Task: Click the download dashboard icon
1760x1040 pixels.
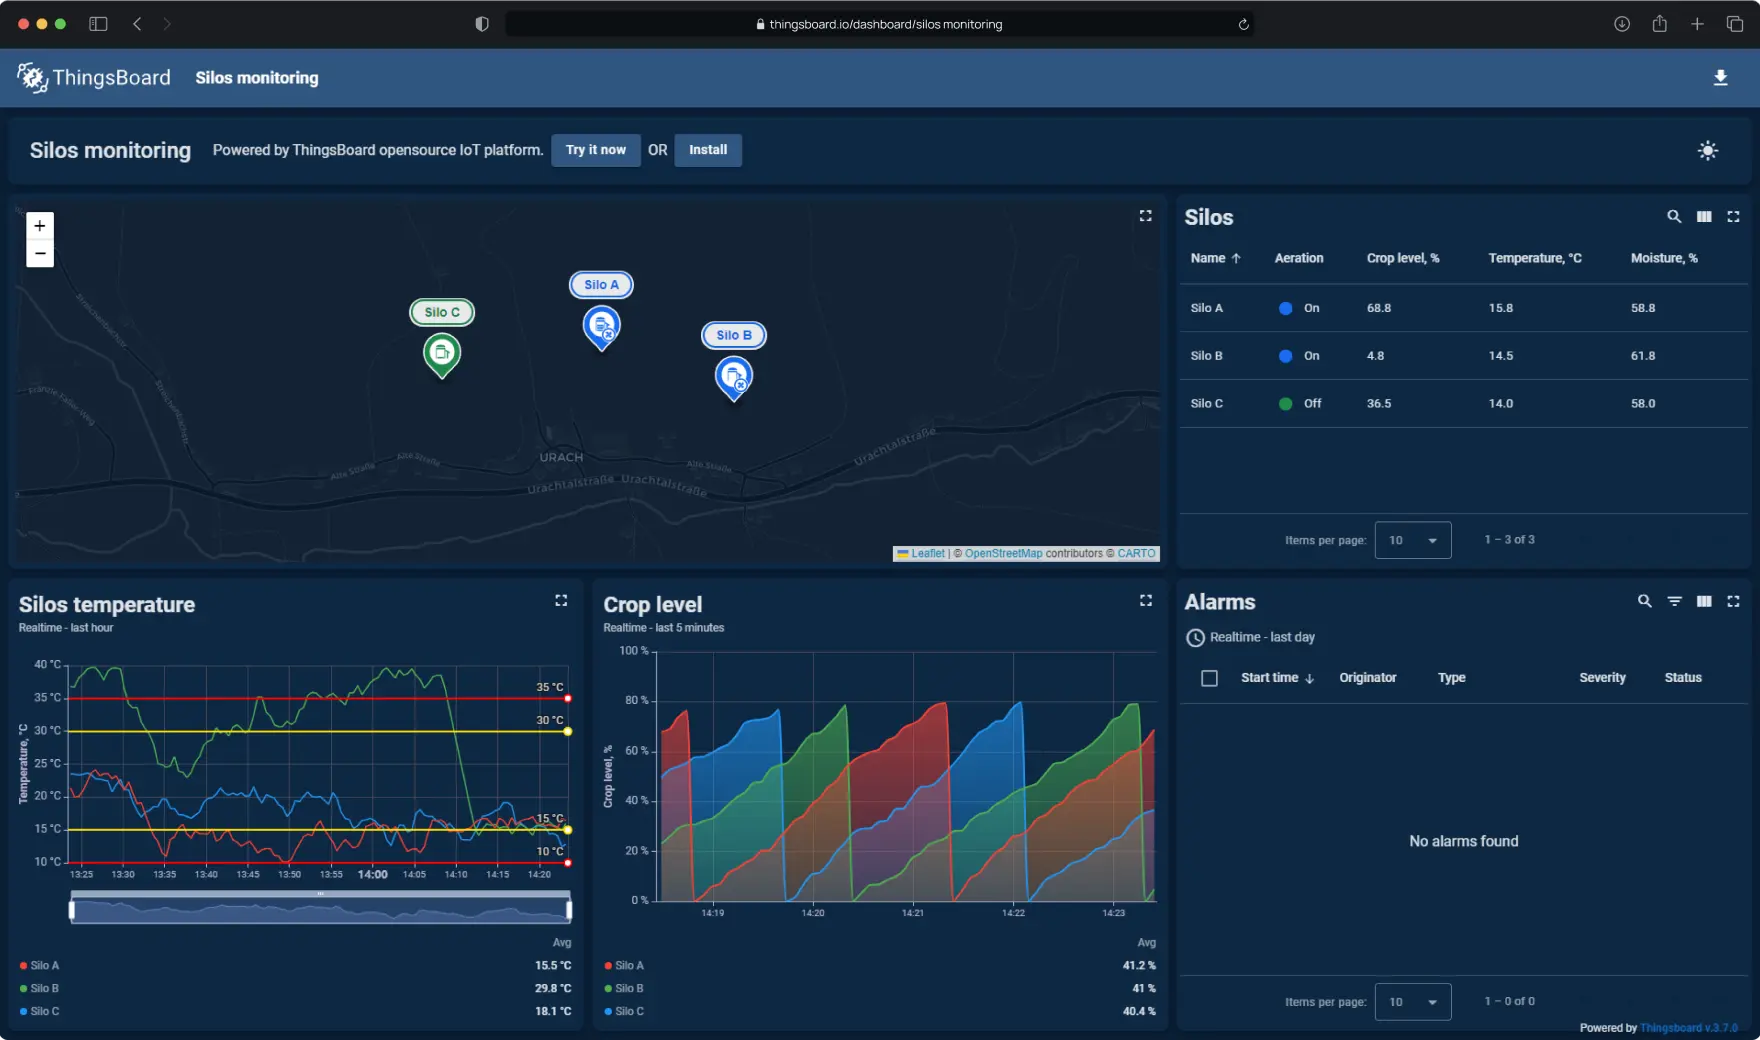Action: click(x=1720, y=78)
